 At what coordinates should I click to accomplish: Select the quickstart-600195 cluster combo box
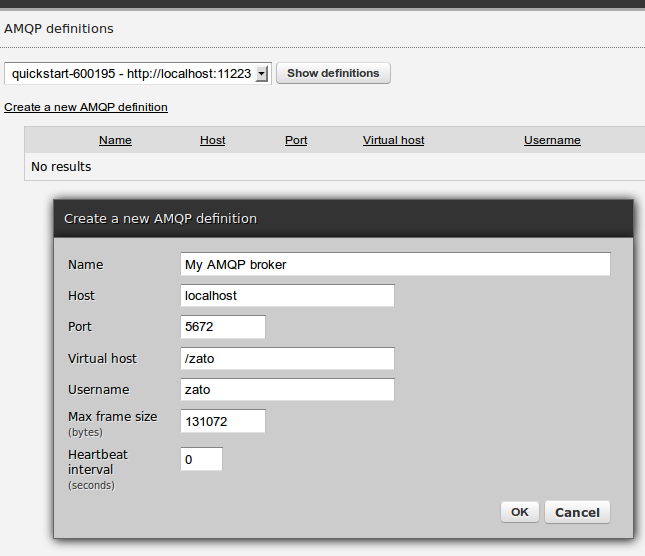138,74
